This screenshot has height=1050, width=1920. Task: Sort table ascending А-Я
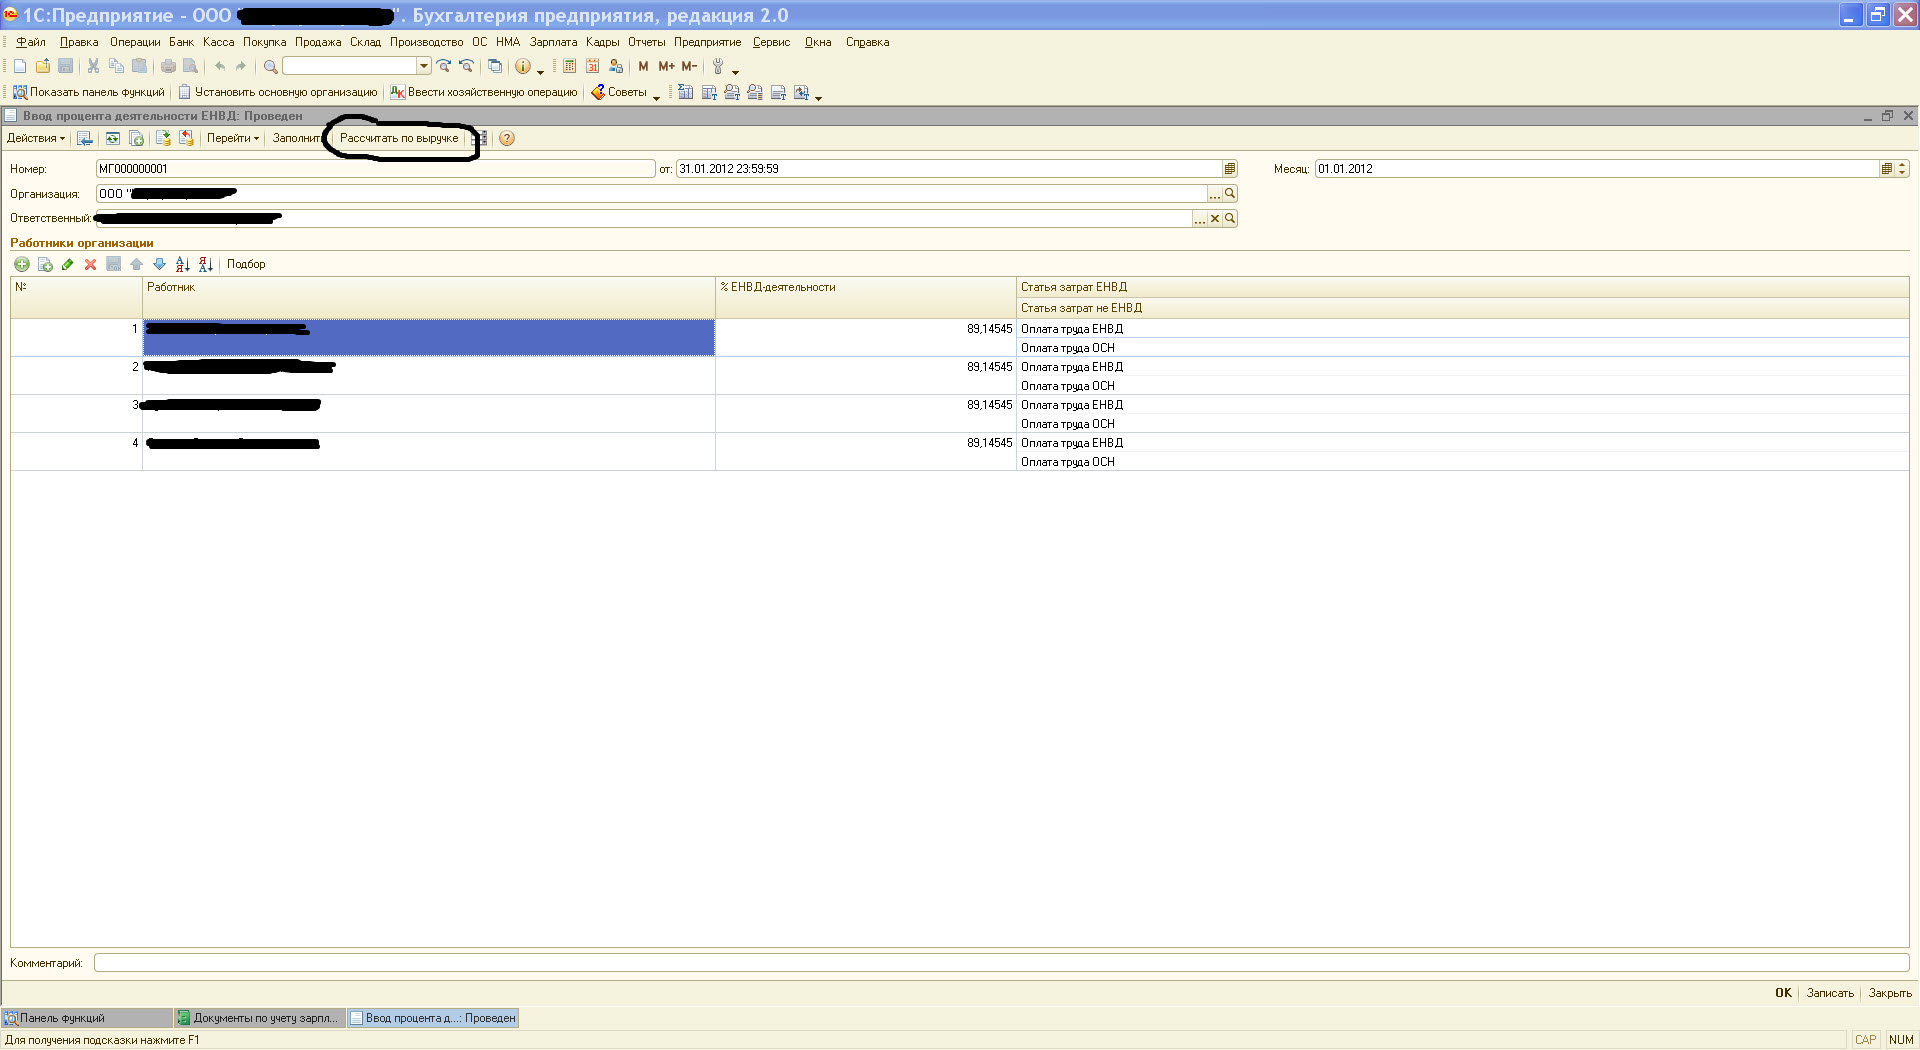point(182,264)
